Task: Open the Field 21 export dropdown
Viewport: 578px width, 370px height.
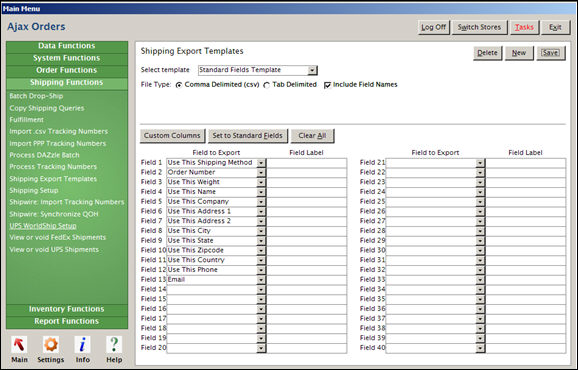Action: [435, 163]
